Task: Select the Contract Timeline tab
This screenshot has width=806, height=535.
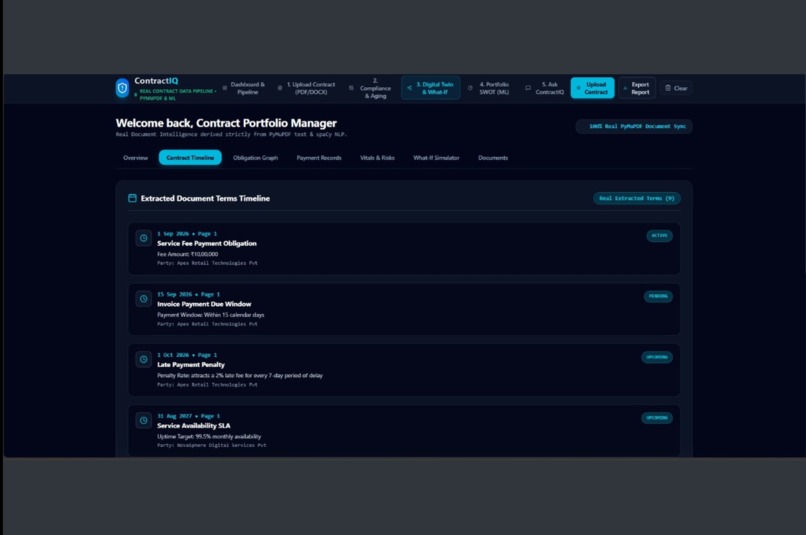Action: (190, 158)
